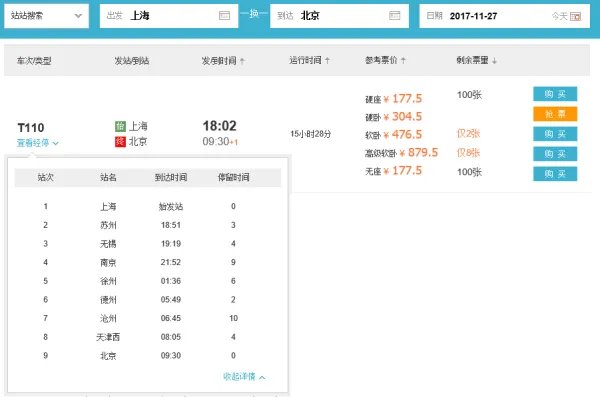Screen dimensions: 600x397
Task: Buy the 硬座 ¥177.5 ticket
Action: [555, 94]
